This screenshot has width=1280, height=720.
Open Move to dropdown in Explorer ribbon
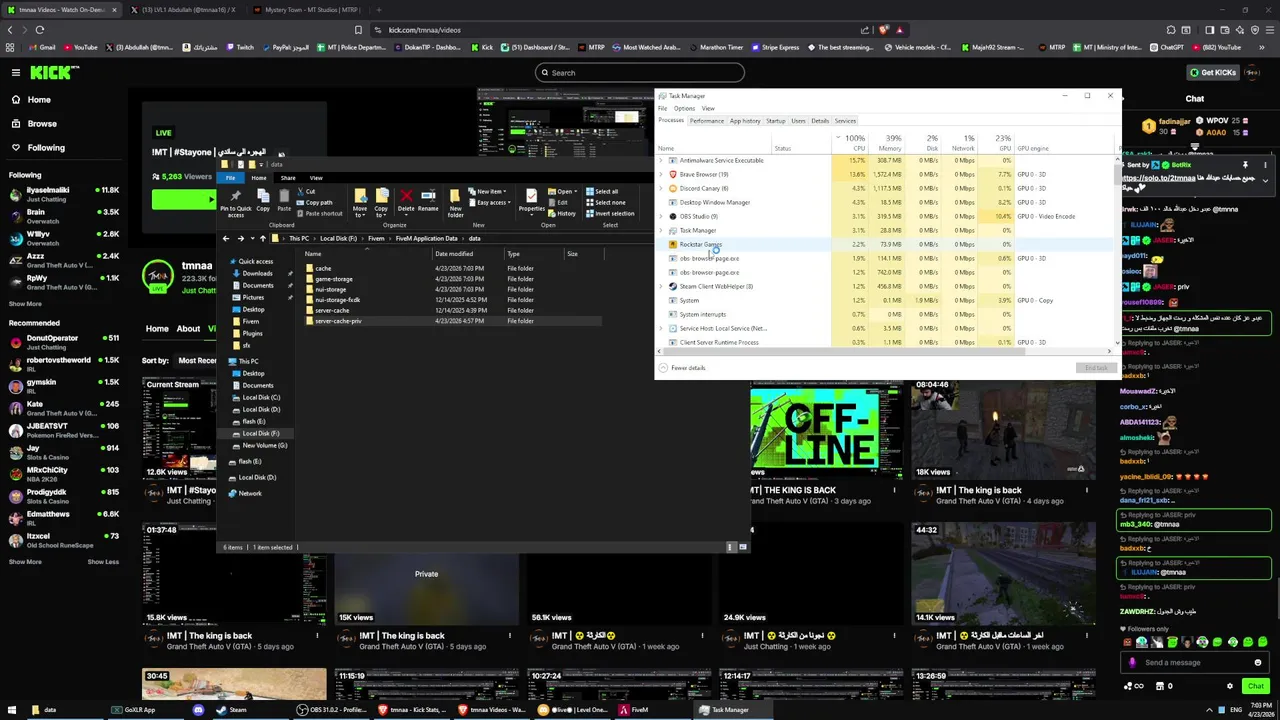coord(360,203)
